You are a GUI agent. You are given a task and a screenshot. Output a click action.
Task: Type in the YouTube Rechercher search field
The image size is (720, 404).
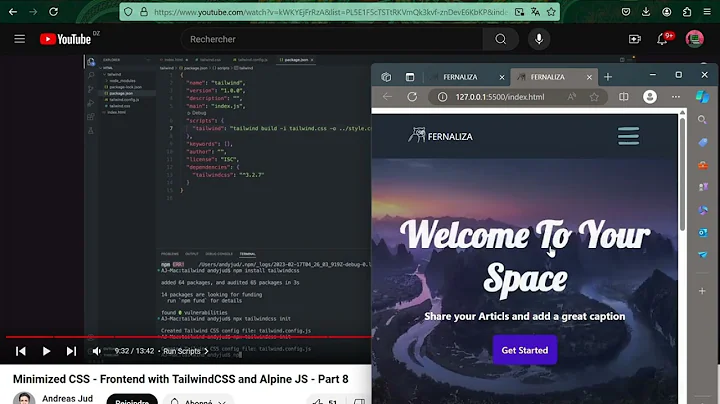[332, 39]
